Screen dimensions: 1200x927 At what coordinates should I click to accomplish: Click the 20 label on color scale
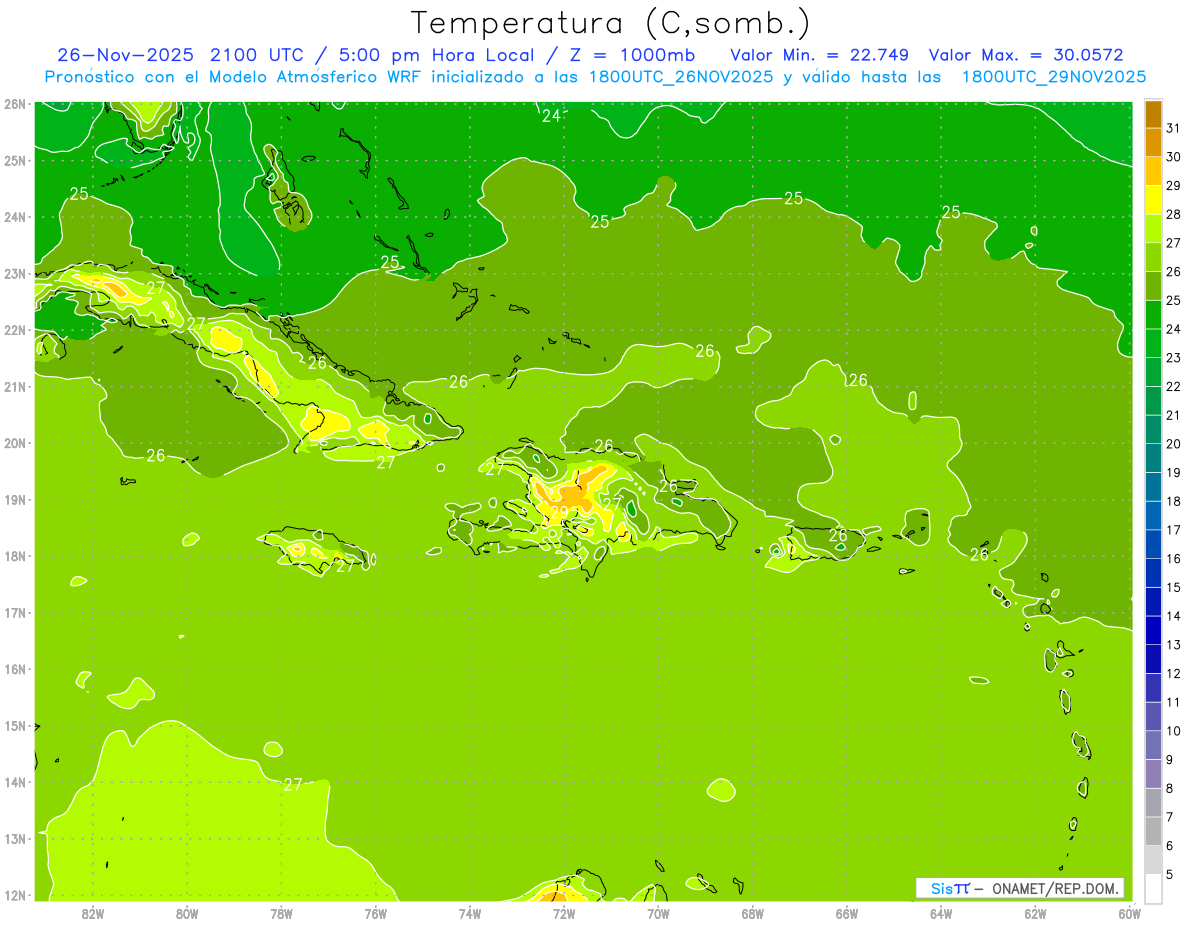(1173, 444)
